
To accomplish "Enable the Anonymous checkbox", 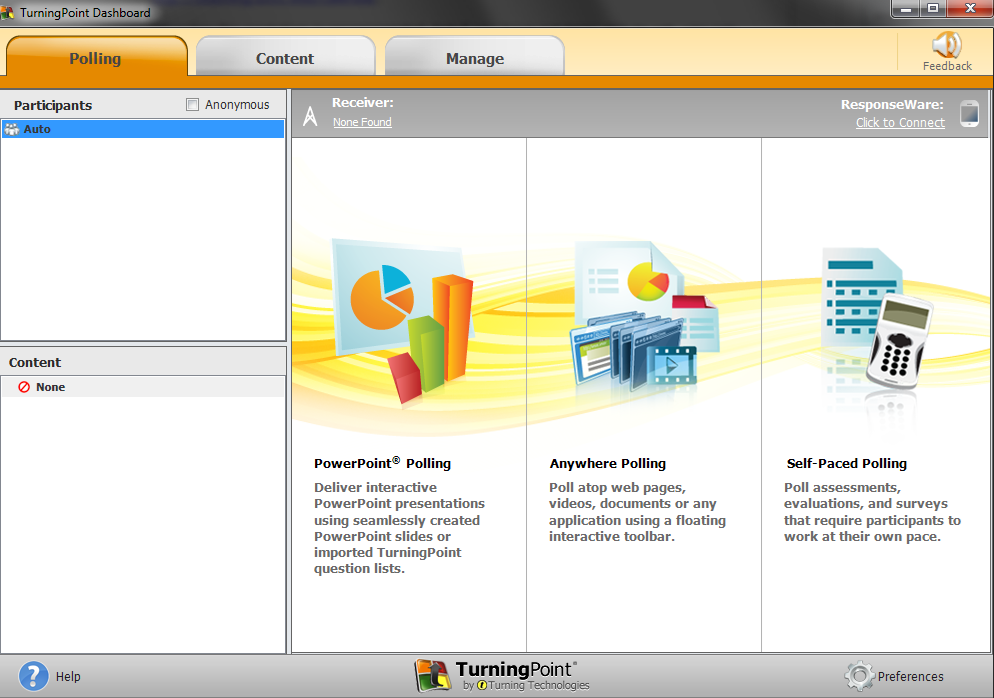I will click(x=193, y=105).
